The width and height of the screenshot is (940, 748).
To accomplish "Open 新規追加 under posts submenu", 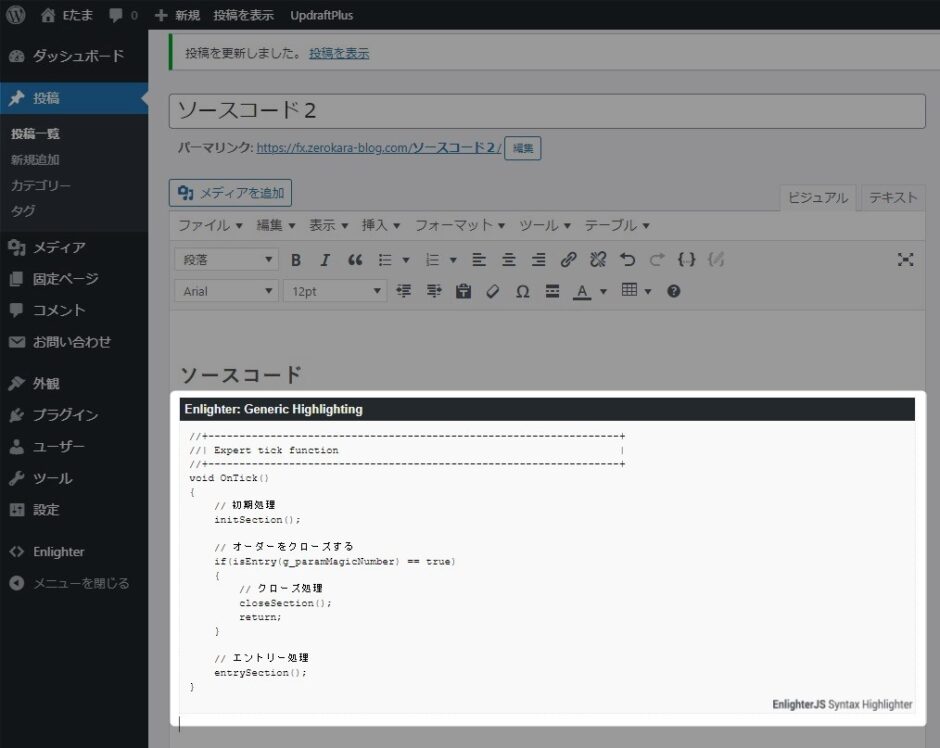I will tap(35, 160).
